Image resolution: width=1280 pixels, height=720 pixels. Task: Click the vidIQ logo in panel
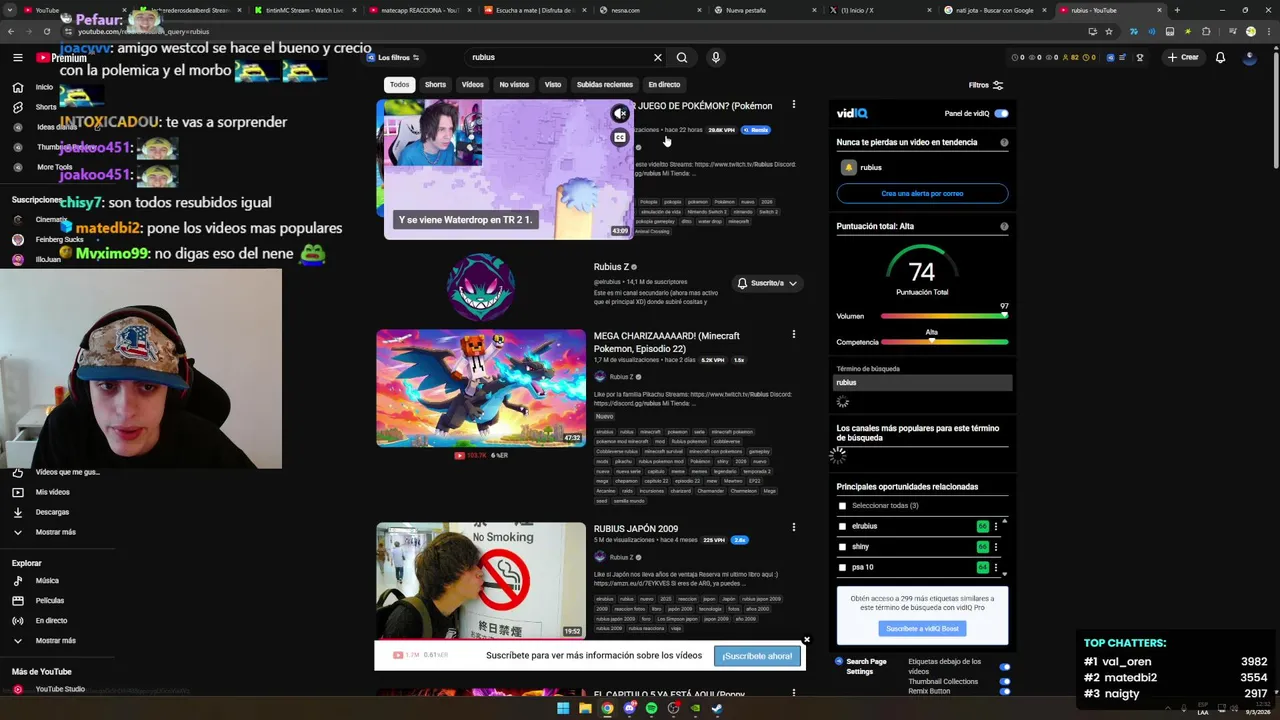point(852,113)
